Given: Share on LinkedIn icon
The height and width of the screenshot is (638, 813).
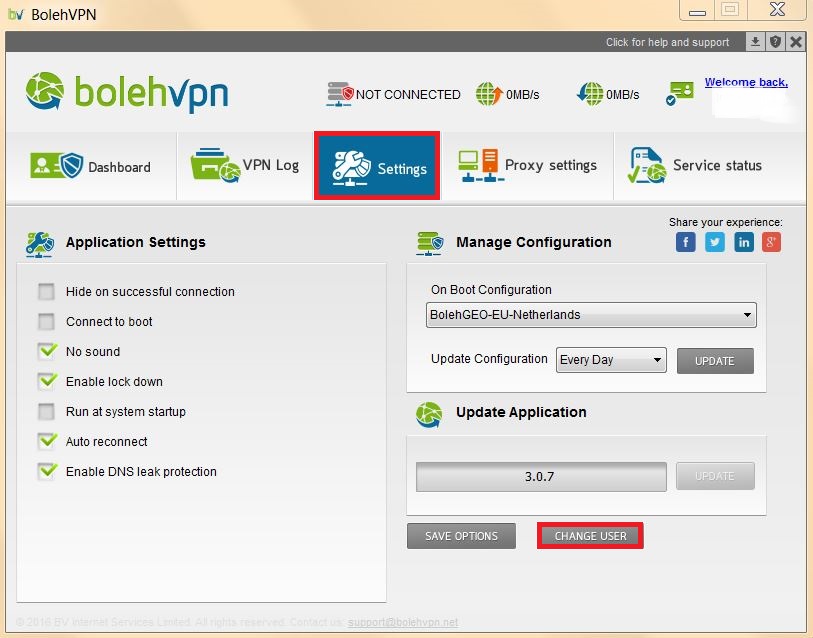Looking at the screenshot, I should (x=744, y=242).
